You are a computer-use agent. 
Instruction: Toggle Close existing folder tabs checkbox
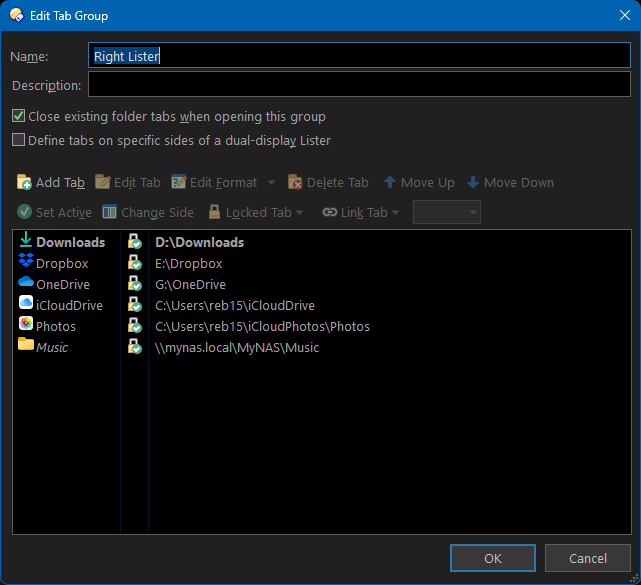point(18,116)
